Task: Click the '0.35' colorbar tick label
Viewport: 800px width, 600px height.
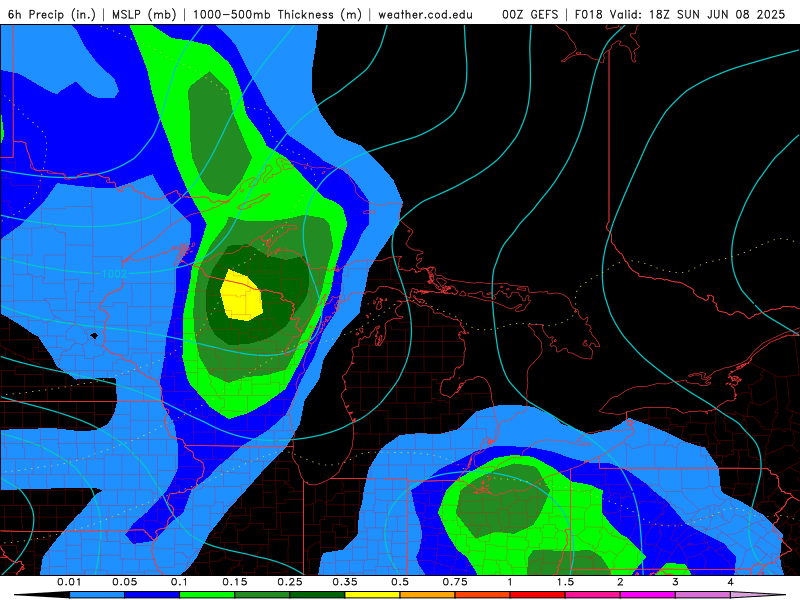Action: (345, 582)
